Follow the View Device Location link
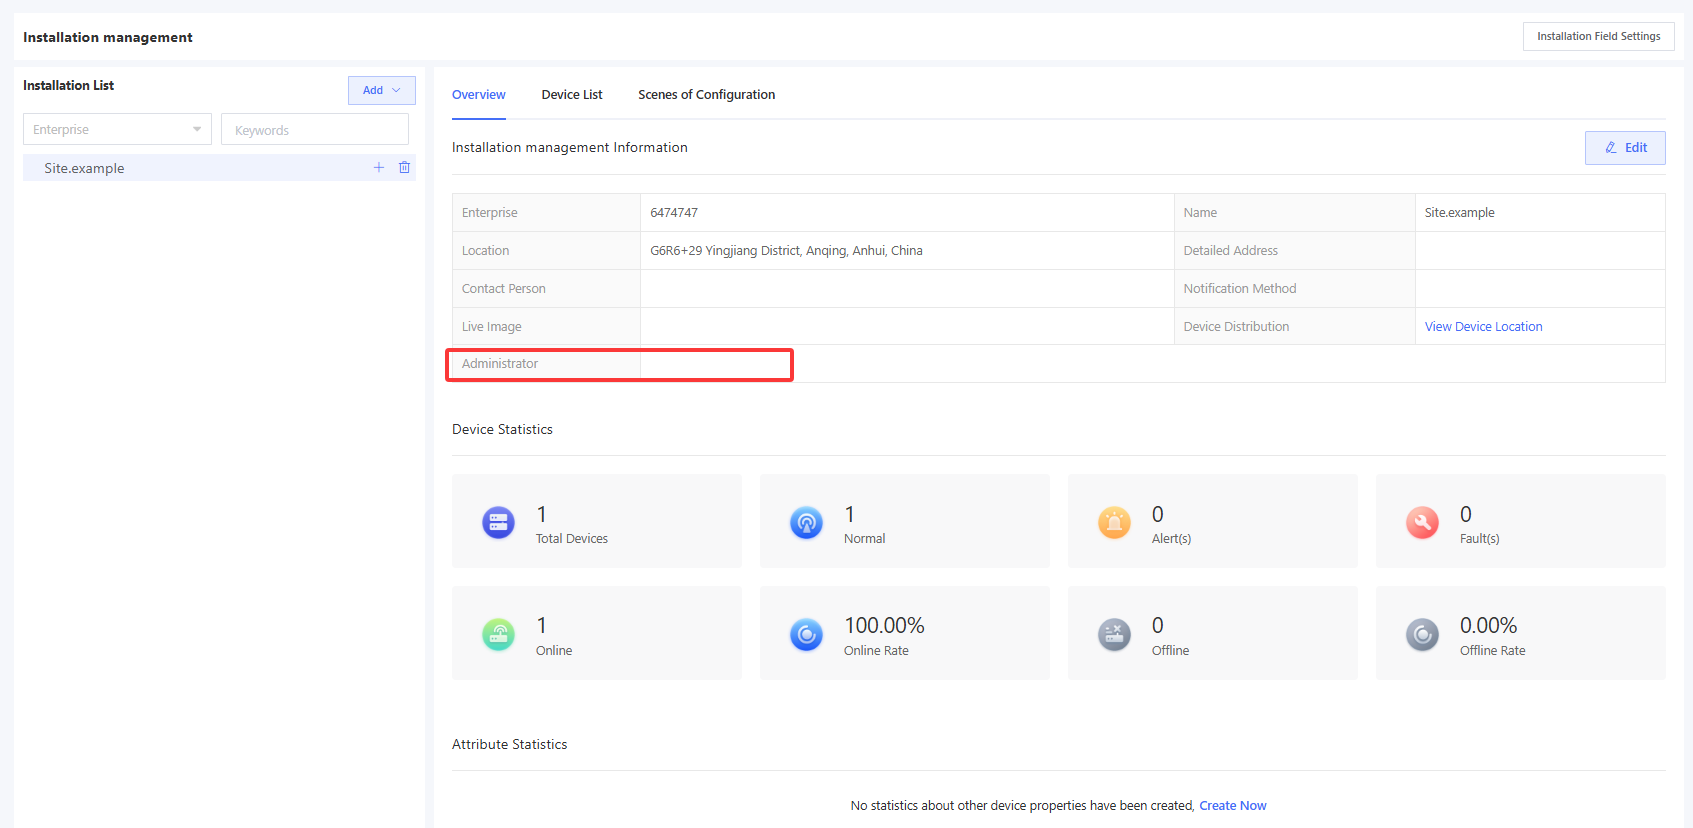The height and width of the screenshot is (828, 1693). [1483, 327]
